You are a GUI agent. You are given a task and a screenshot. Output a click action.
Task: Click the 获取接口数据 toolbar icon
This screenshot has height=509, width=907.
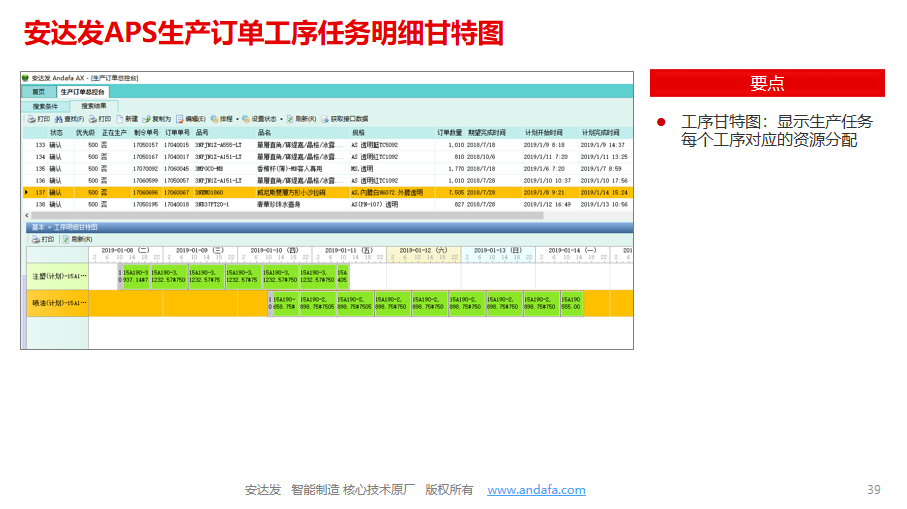[x=325, y=118]
